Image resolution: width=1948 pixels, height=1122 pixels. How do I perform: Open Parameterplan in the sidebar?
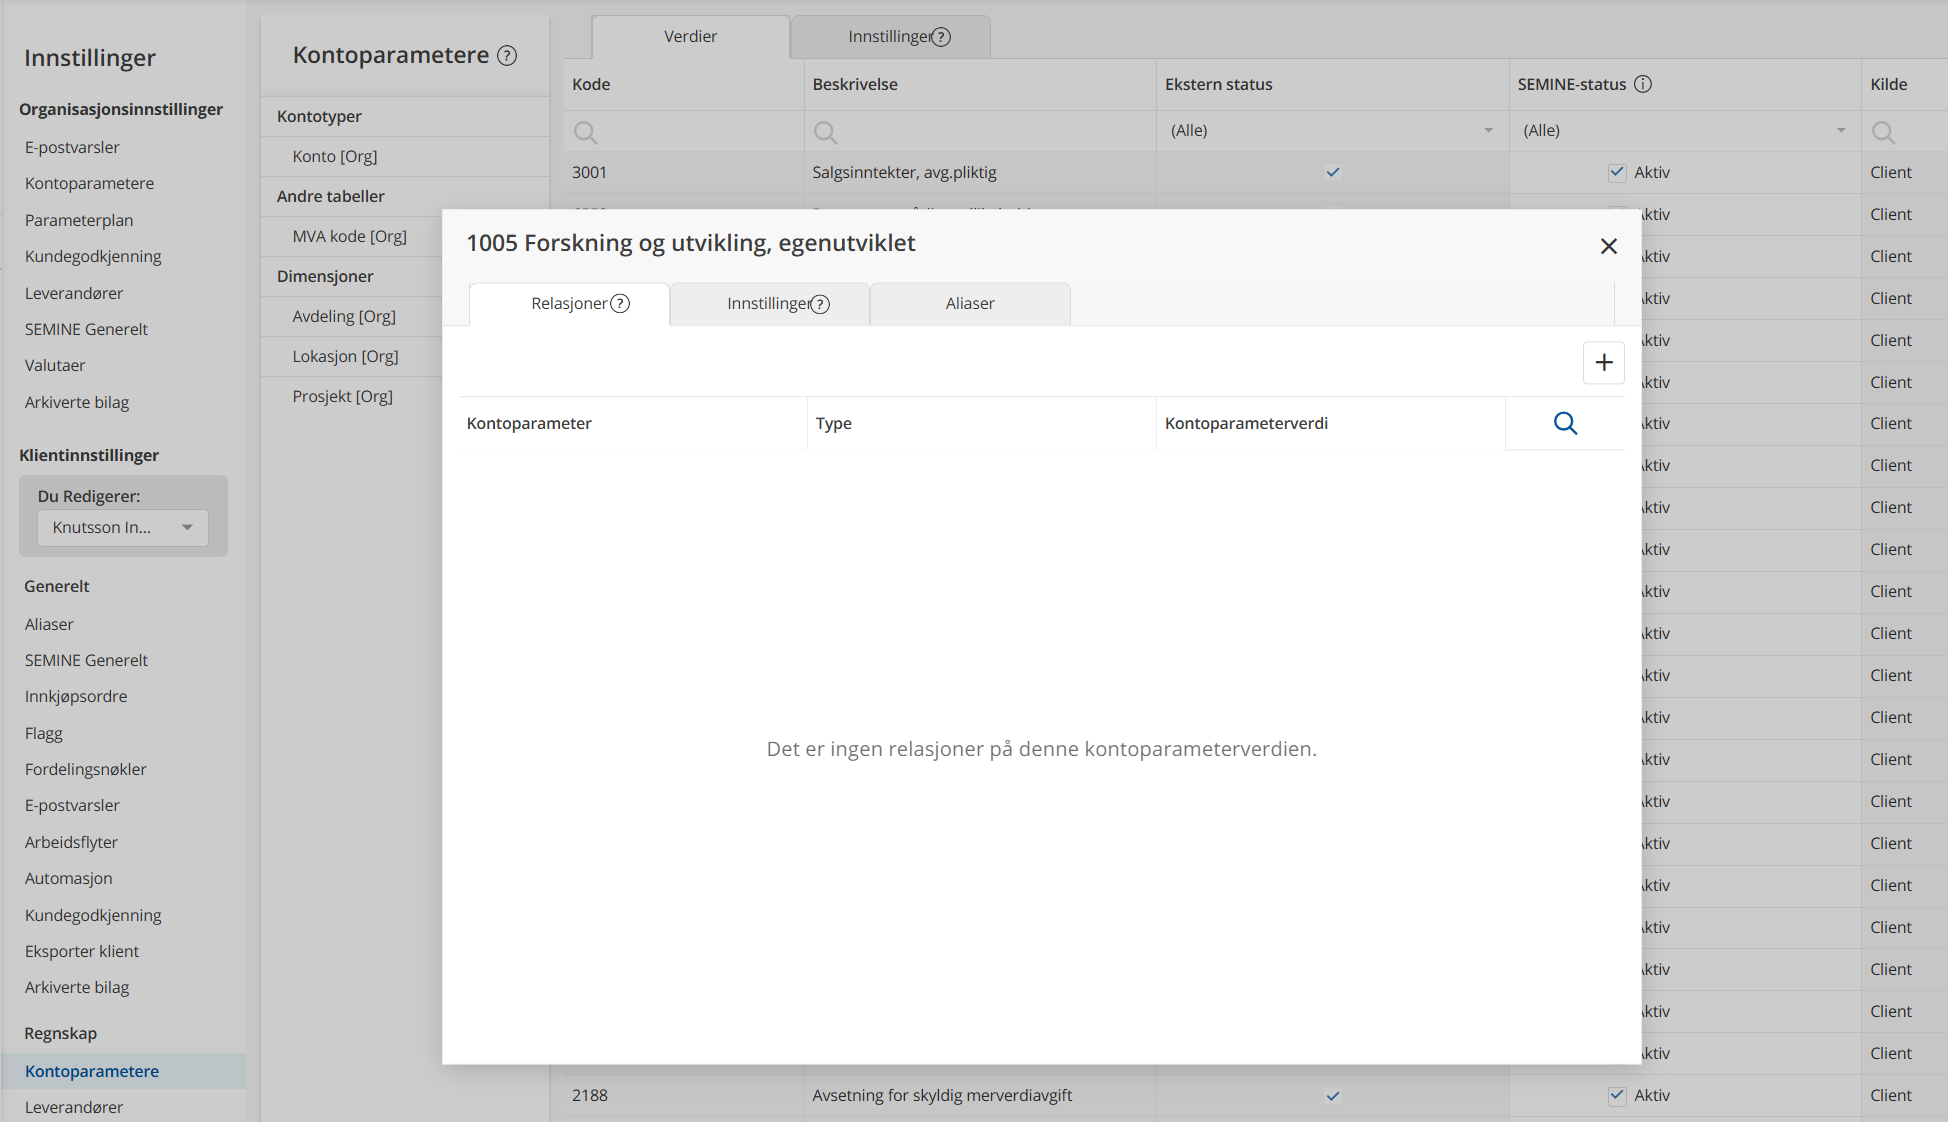click(79, 220)
